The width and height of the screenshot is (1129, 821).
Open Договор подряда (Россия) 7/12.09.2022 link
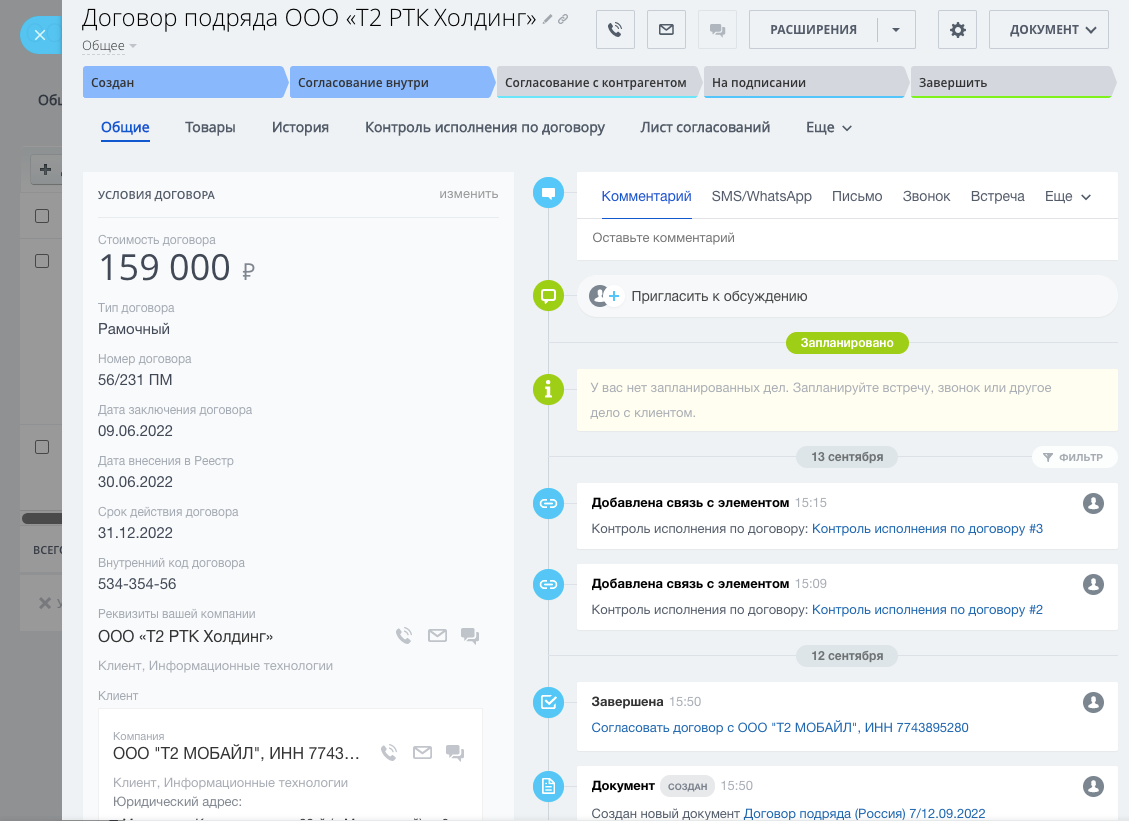[x=864, y=813]
